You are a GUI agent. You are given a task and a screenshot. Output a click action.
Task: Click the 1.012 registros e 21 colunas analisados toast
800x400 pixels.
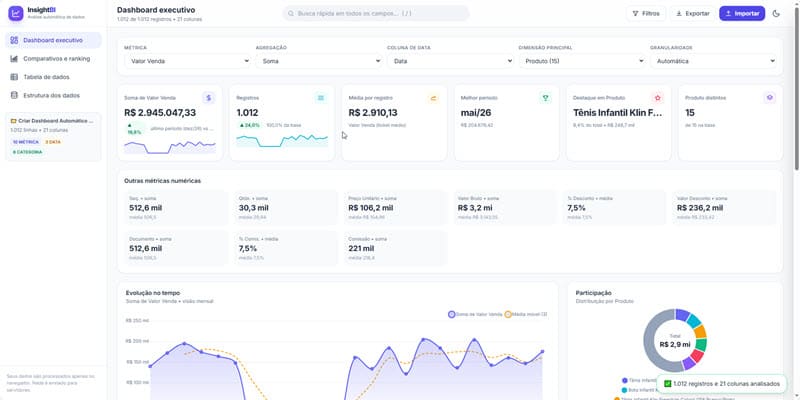point(721,384)
